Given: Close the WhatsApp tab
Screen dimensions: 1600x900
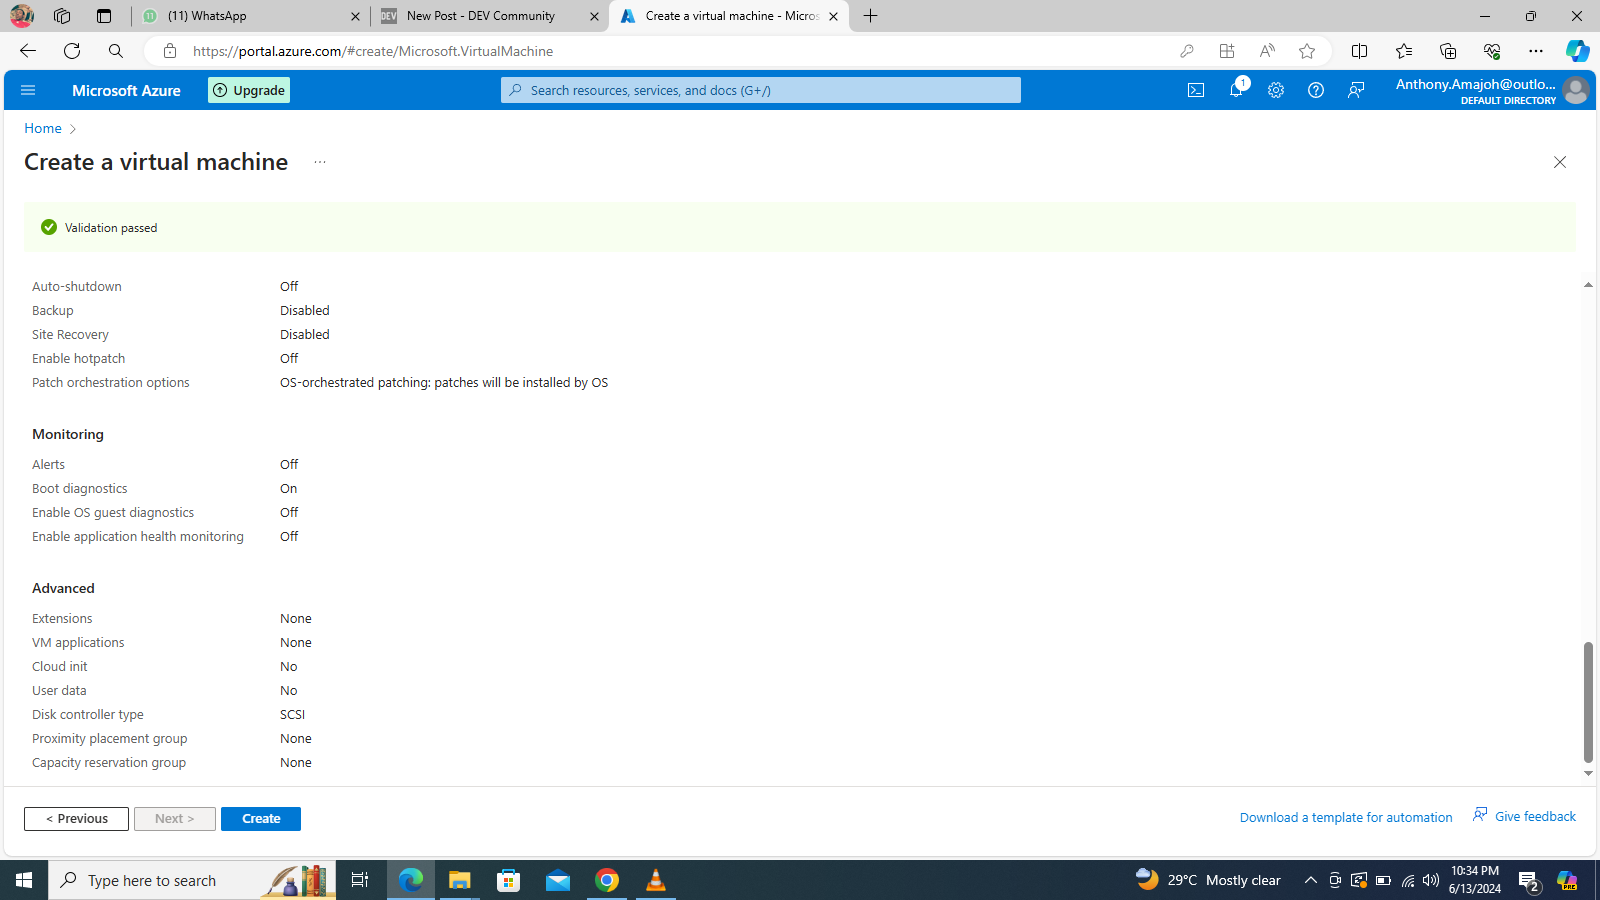Looking at the screenshot, I should pyautogui.click(x=355, y=16).
